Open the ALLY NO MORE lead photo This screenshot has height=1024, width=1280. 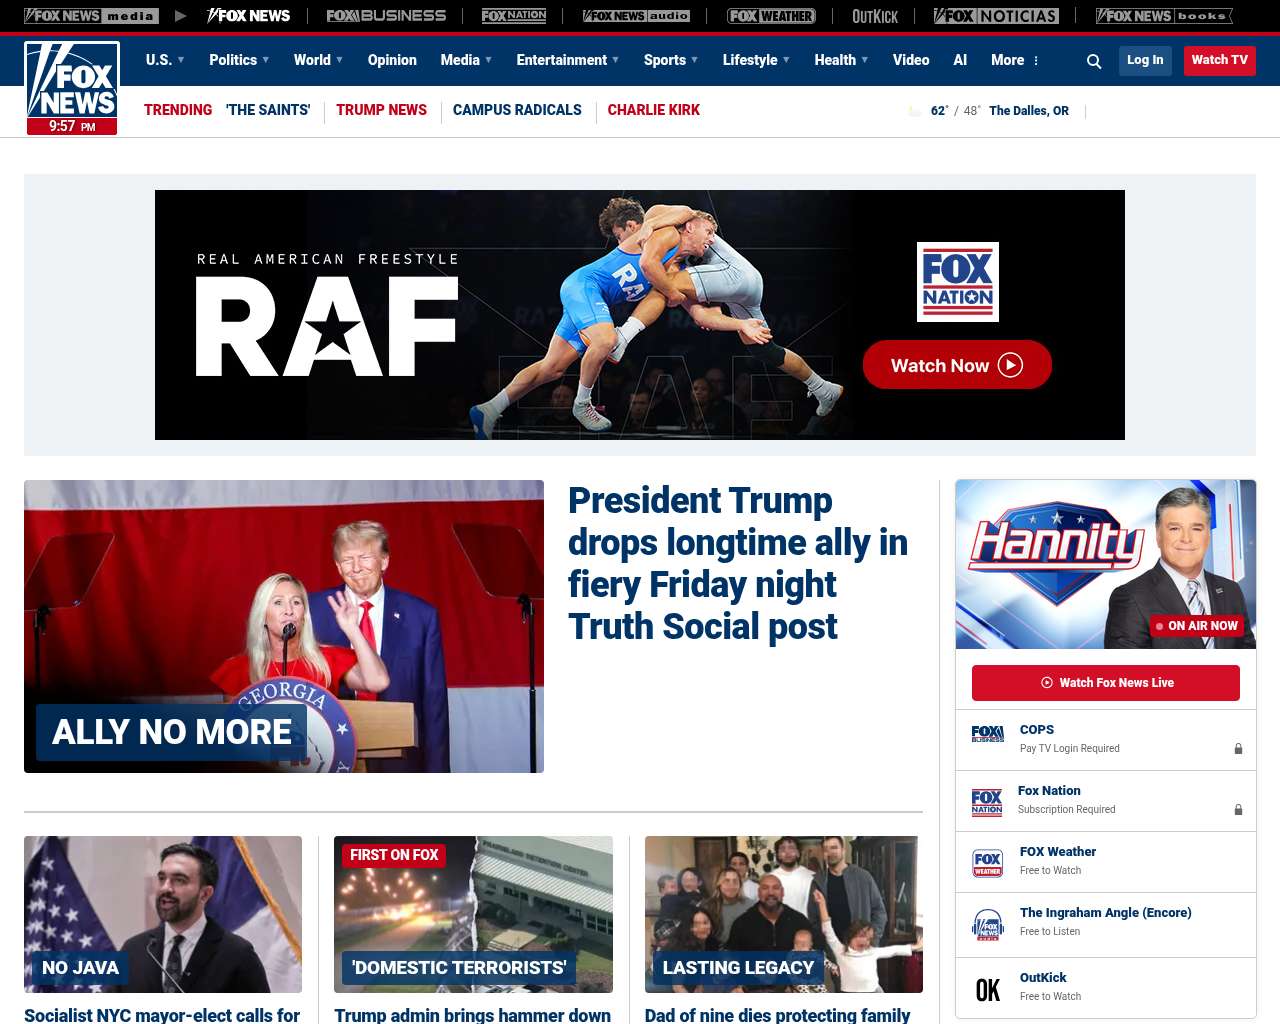tap(284, 626)
